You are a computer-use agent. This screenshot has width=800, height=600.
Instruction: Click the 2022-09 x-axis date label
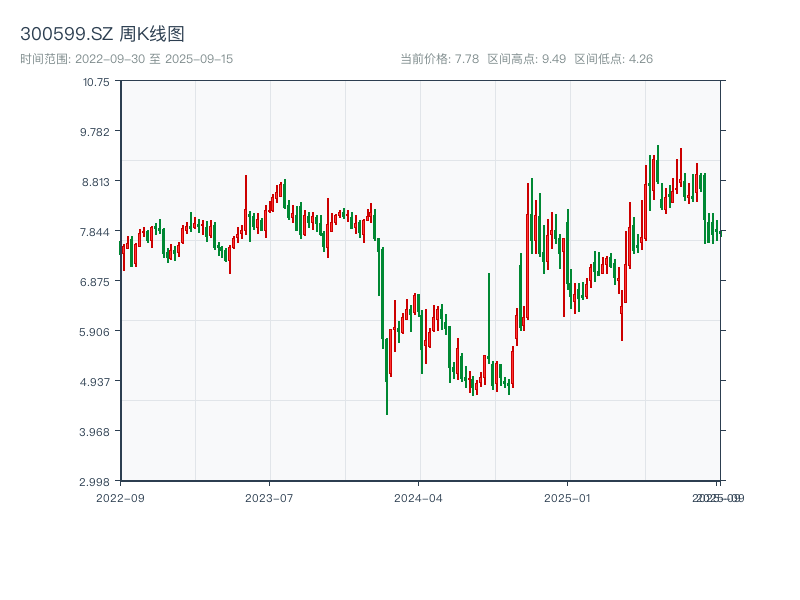tap(120, 497)
